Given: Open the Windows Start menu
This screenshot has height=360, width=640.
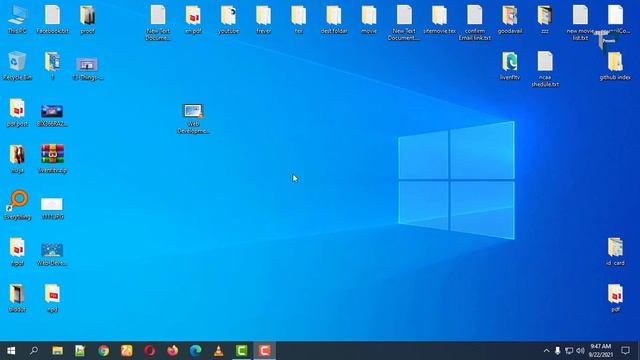Looking at the screenshot, I should click(11, 351).
